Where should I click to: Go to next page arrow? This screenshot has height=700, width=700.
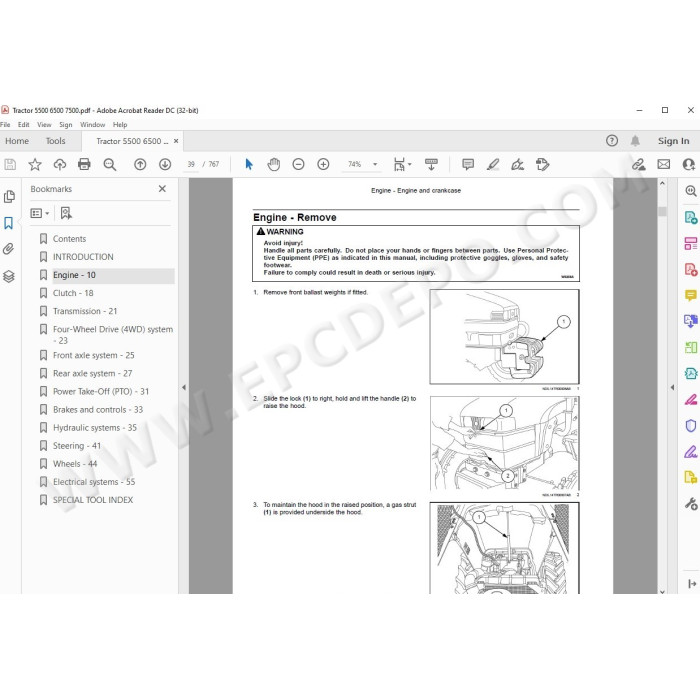tap(165, 165)
